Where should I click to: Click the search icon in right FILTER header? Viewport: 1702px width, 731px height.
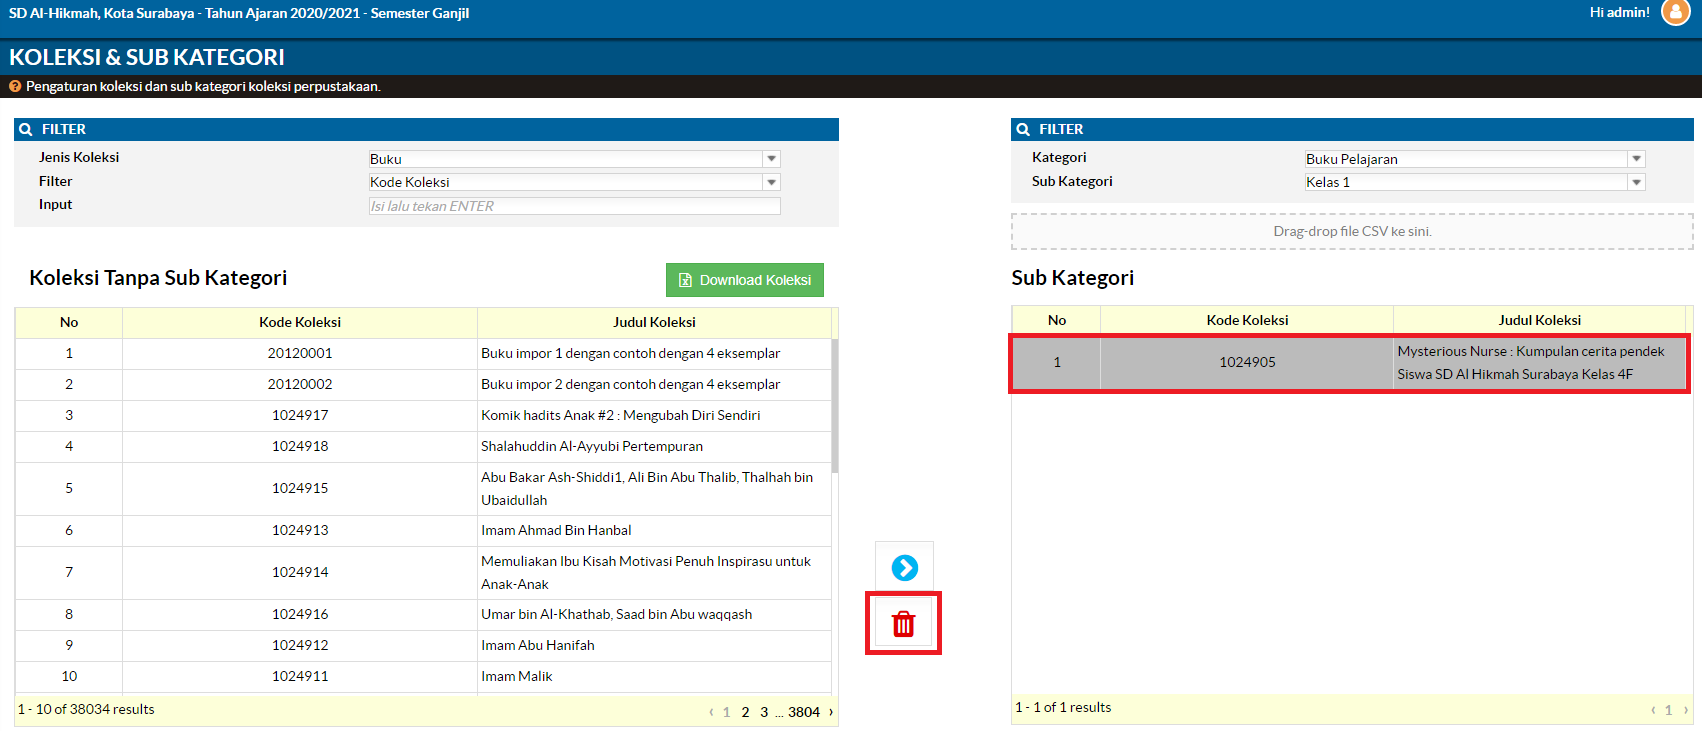pyautogui.click(x=1023, y=129)
